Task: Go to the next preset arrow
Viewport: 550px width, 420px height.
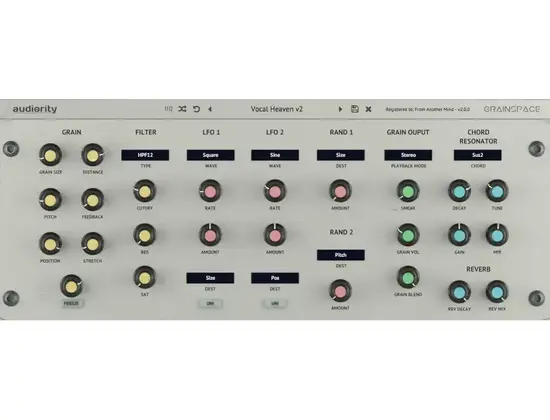Action: (340, 109)
